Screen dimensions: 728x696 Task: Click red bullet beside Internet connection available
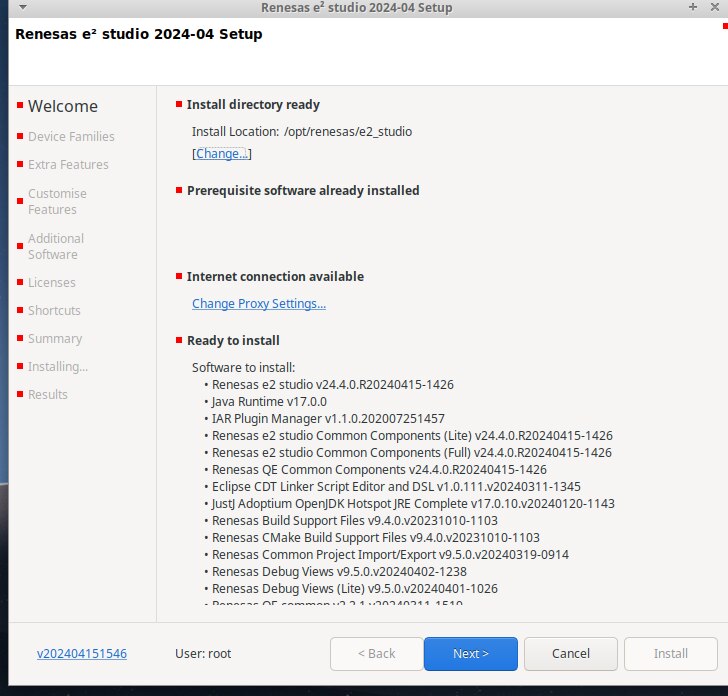pos(179,276)
